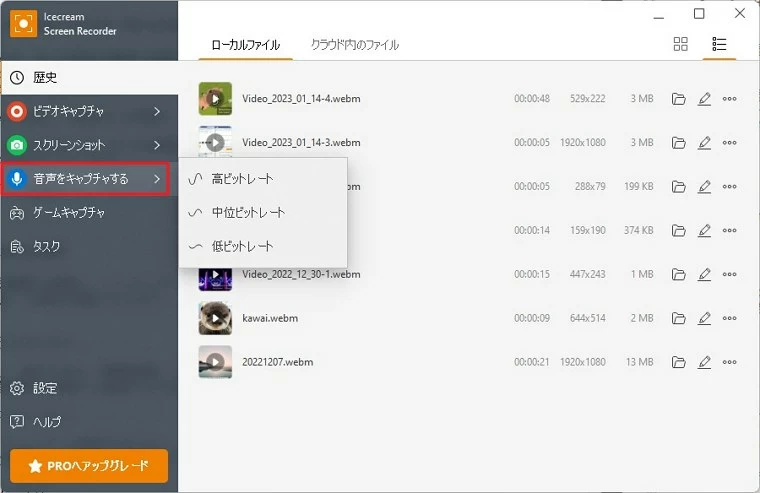Choose 中位ビットレート from the popup
Screen dimensions: 760x493
pos(248,213)
